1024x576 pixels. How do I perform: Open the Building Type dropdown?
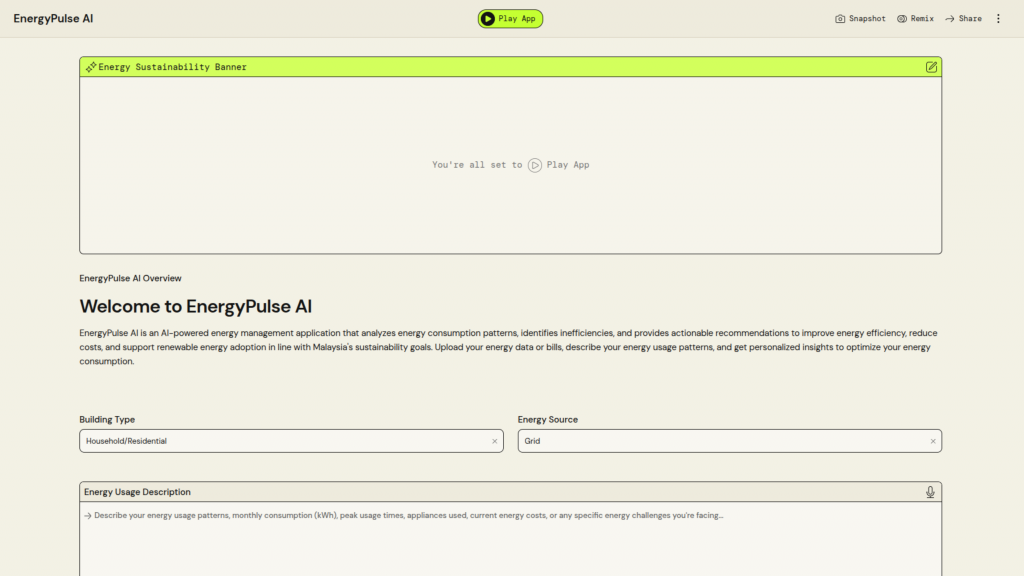tap(280, 441)
